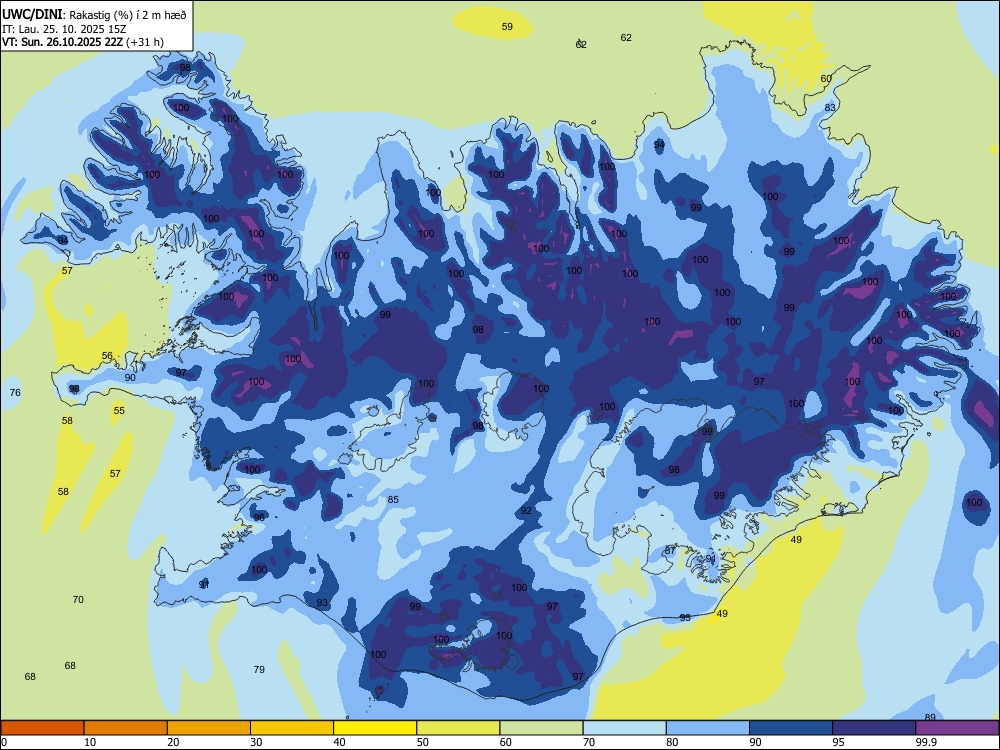Click the '60' value on the northeast peninsula
This screenshot has height=750, width=1000.
point(826,78)
